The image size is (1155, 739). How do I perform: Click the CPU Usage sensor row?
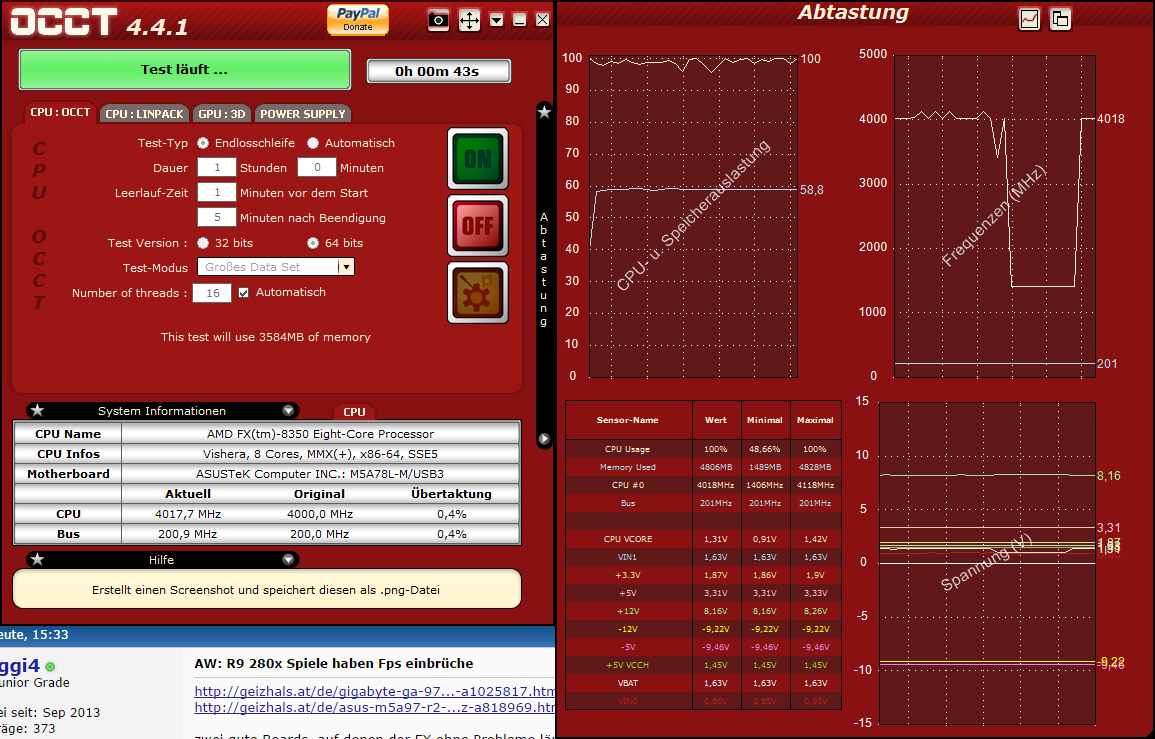pyautogui.click(x=703, y=449)
